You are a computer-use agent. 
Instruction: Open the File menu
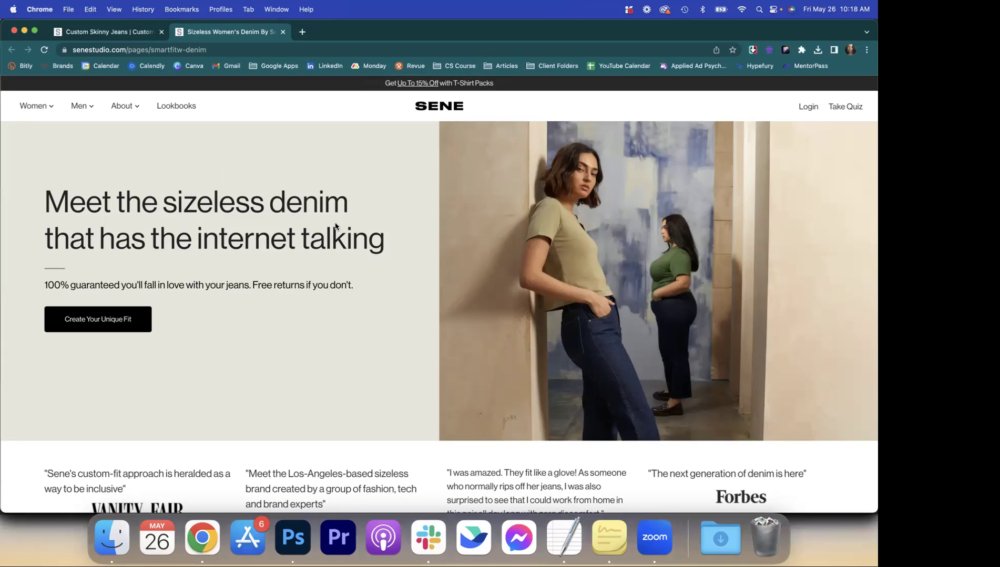coord(68,10)
